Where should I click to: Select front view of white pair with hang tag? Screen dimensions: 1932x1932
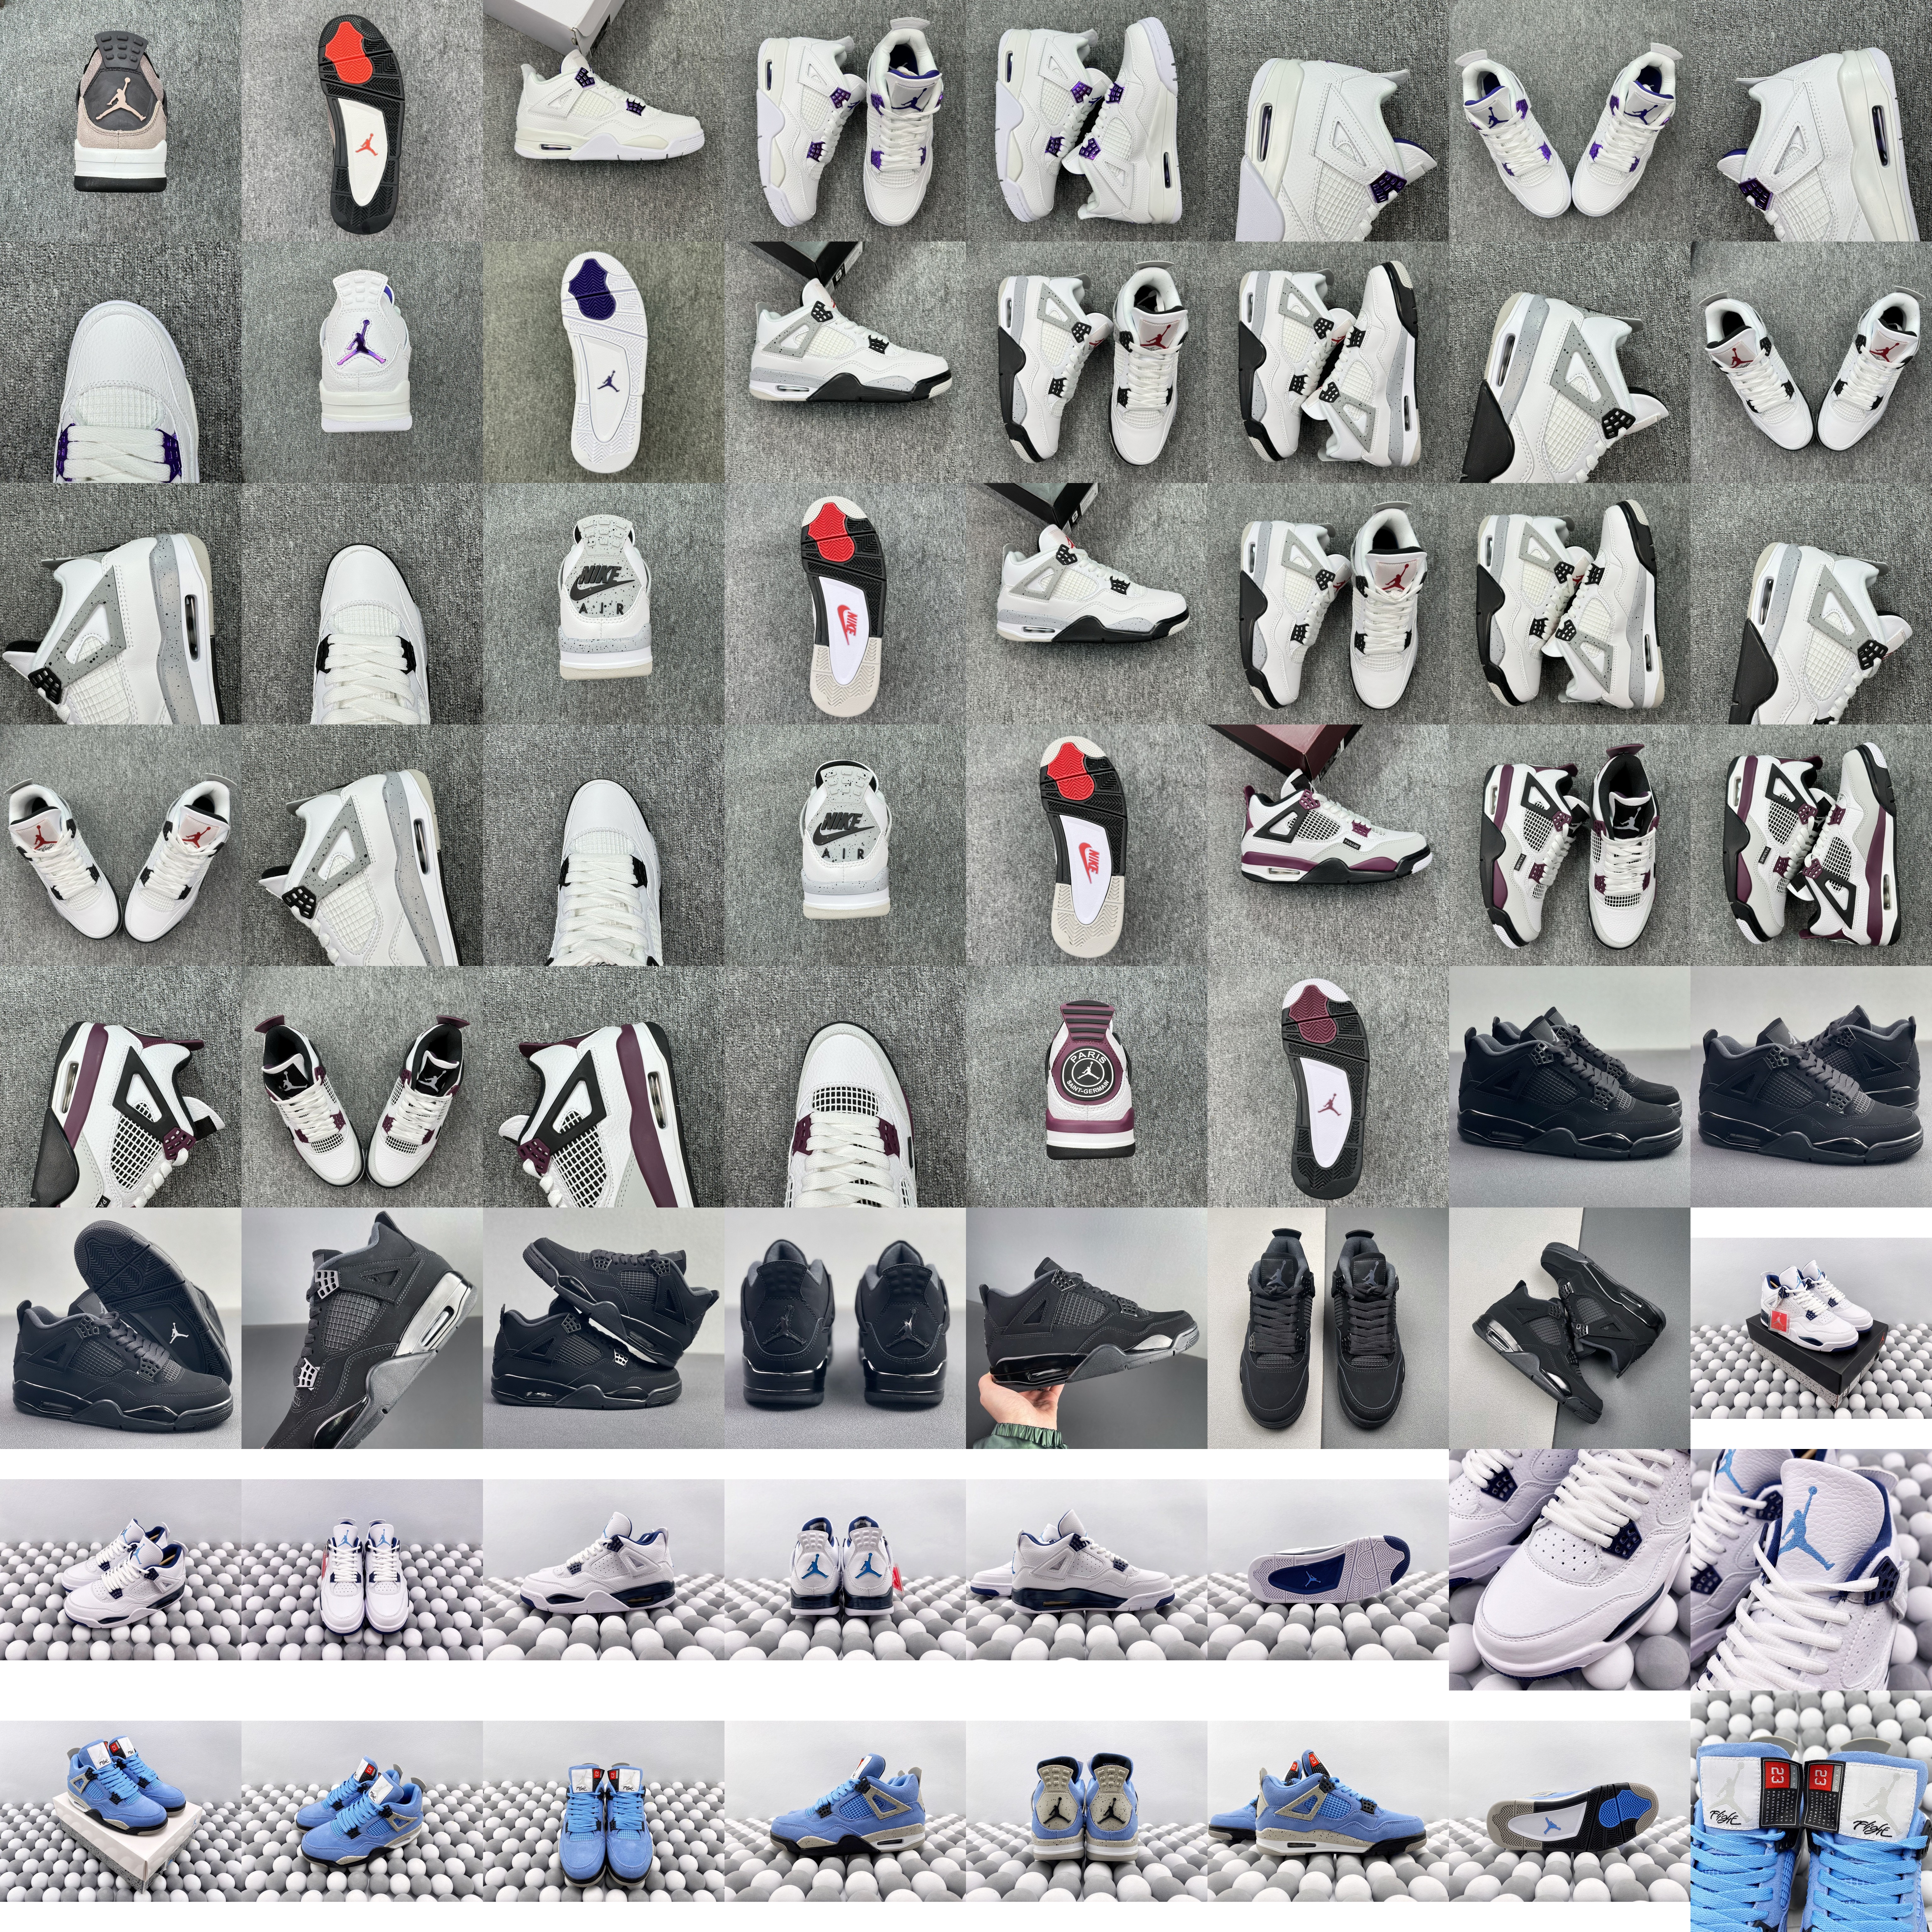coord(362,1570)
